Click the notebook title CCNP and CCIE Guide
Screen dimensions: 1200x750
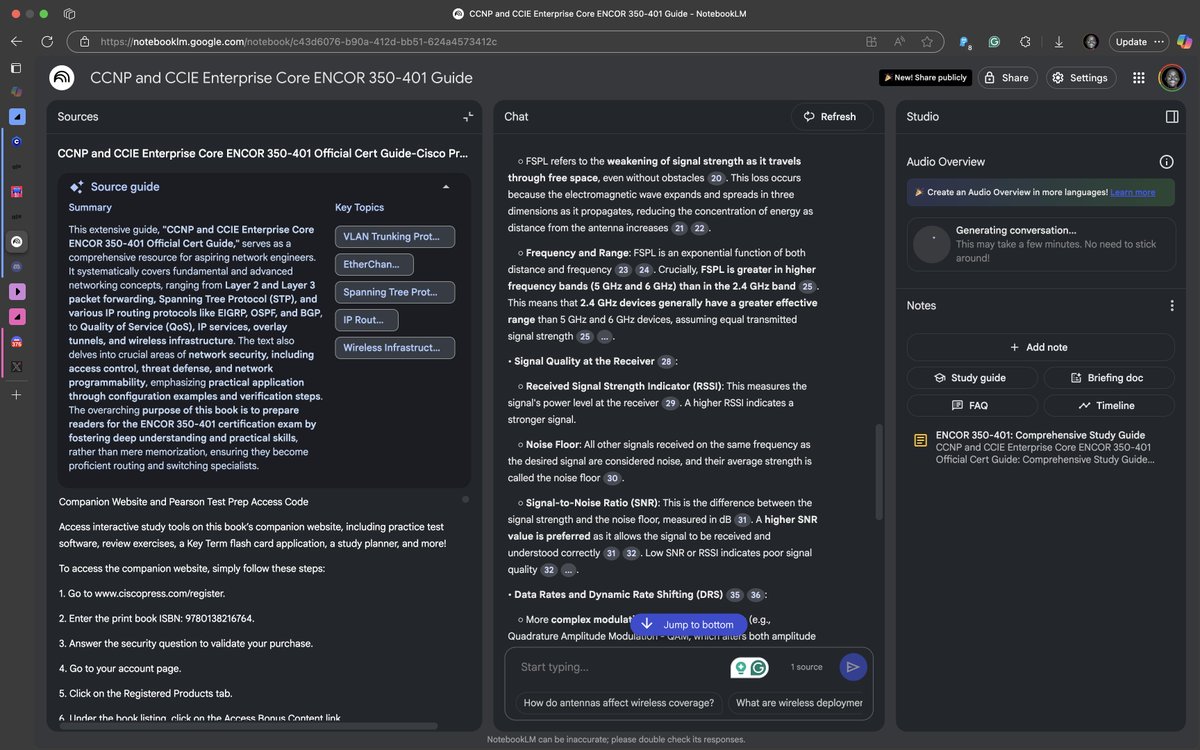pyautogui.click(x=281, y=78)
